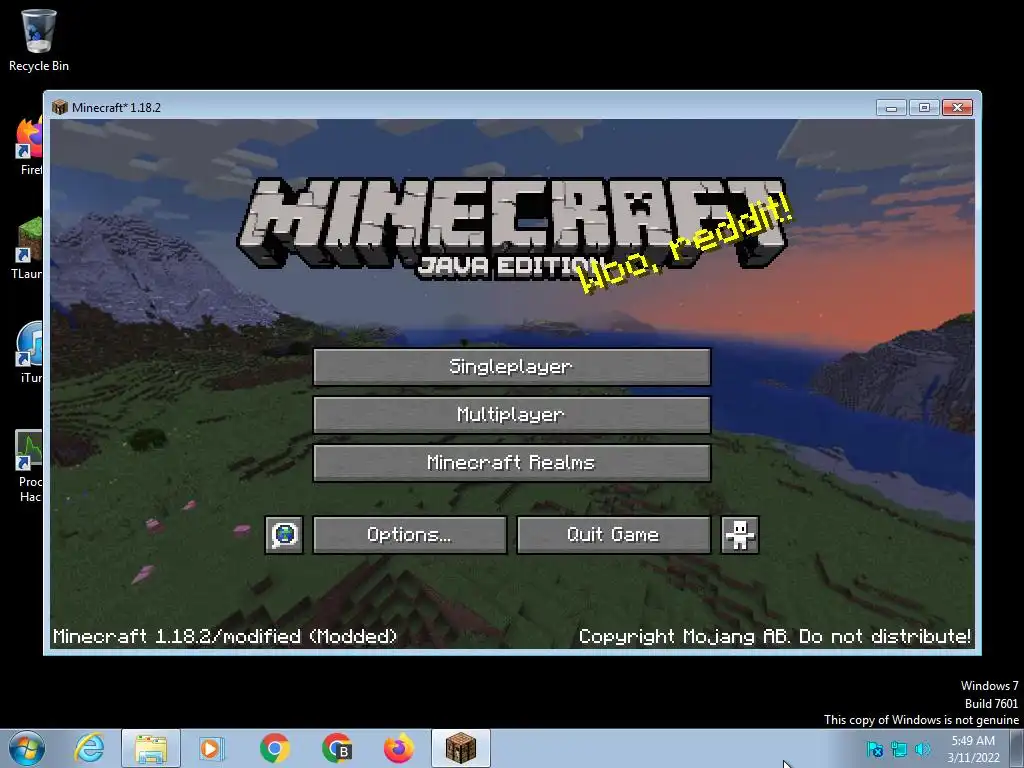Click the taskbar clock showing 5:49 AM
The width and height of the screenshot is (1024, 768).
973,749
